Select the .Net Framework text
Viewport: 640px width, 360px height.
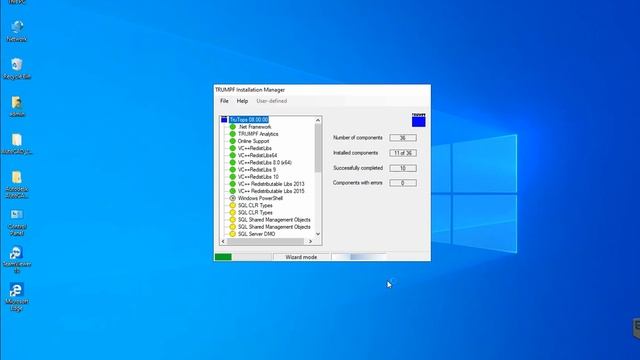(254, 127)
